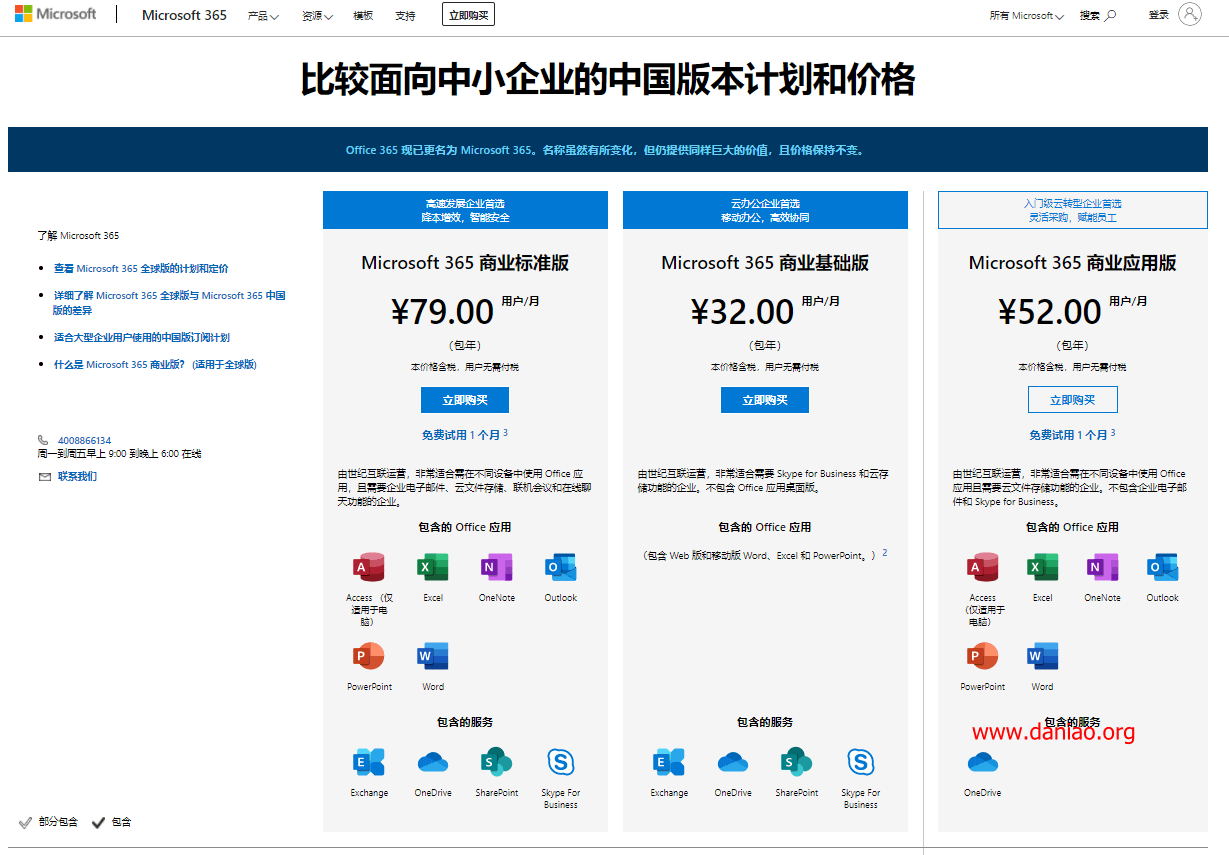1229x855 pixels.
Task: Click the 部分包含 legend label
Action: coord(58,822)
